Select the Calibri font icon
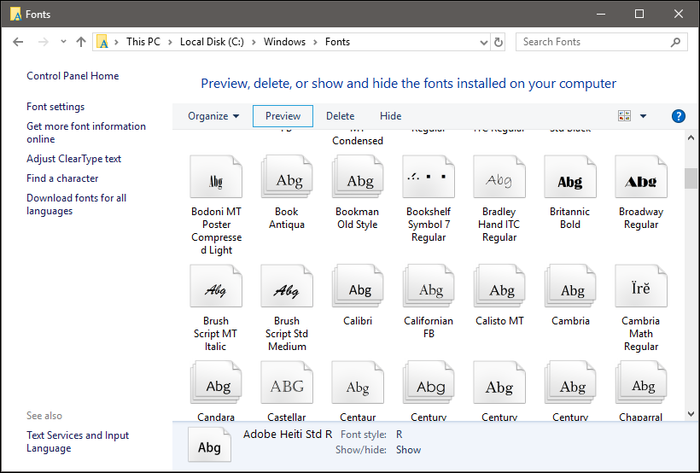Viewport: 700px width, 473px height. (357, 286)
